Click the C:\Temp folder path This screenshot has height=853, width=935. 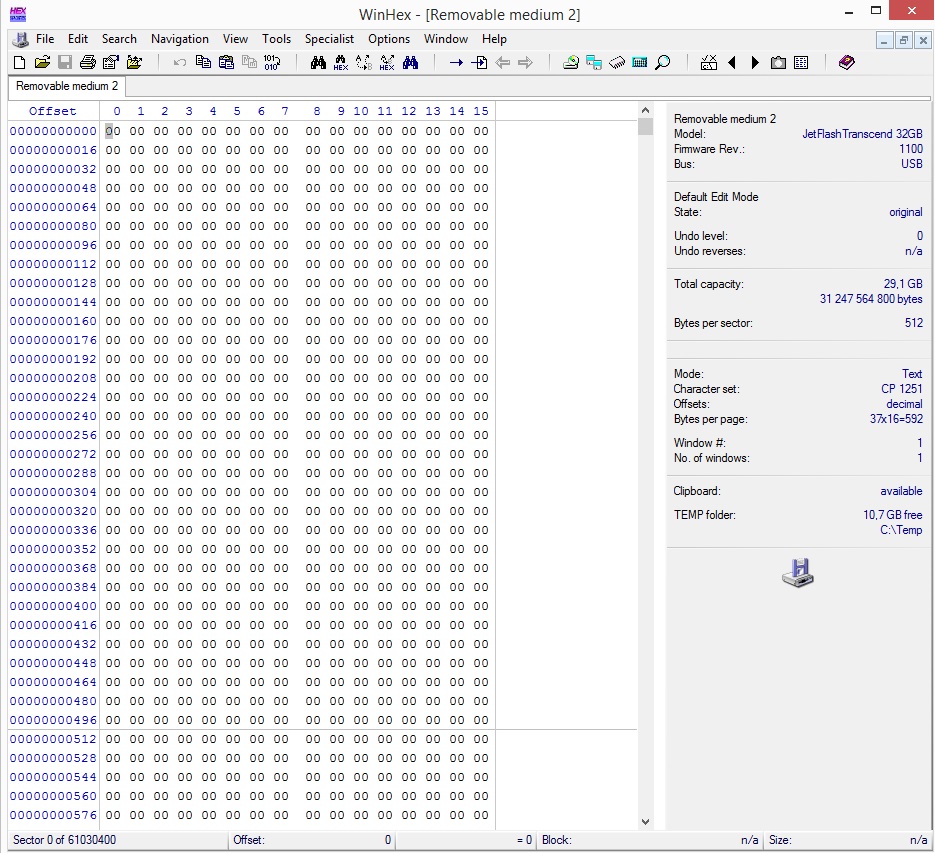[x=901, y=530]
